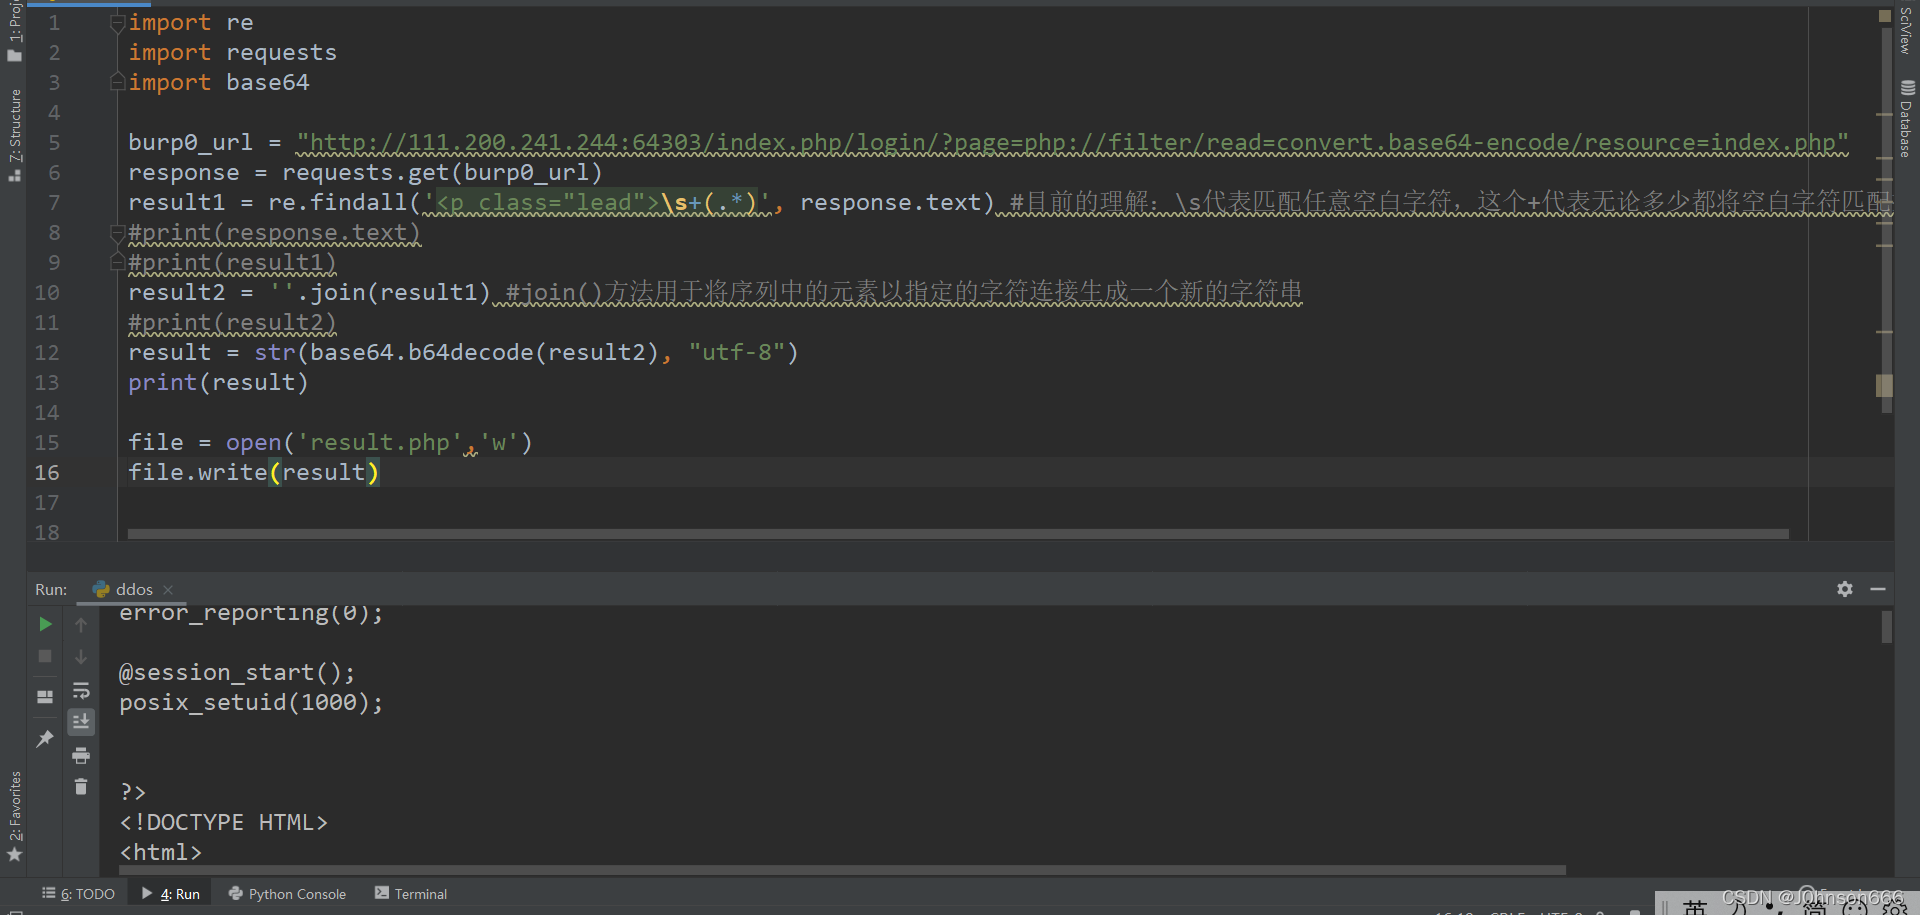Jump up the stack trace arrow
1920x915 pixels.
pyautogui.click(x=81, y=624)
